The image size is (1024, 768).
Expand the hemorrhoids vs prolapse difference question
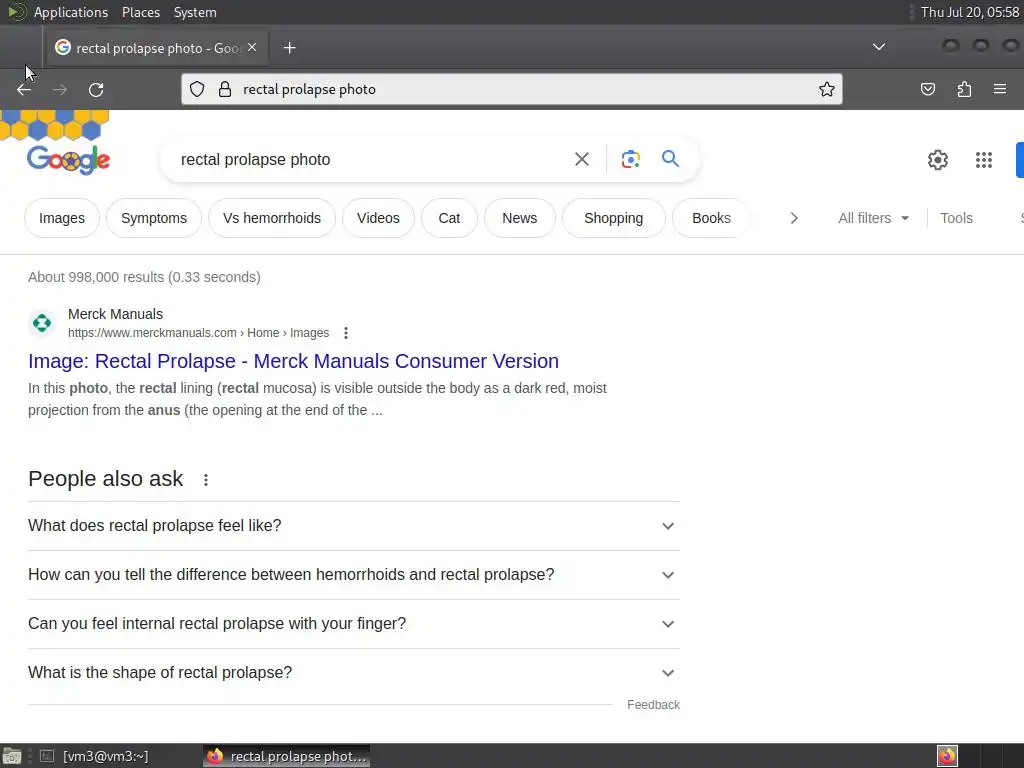[353, 575]
